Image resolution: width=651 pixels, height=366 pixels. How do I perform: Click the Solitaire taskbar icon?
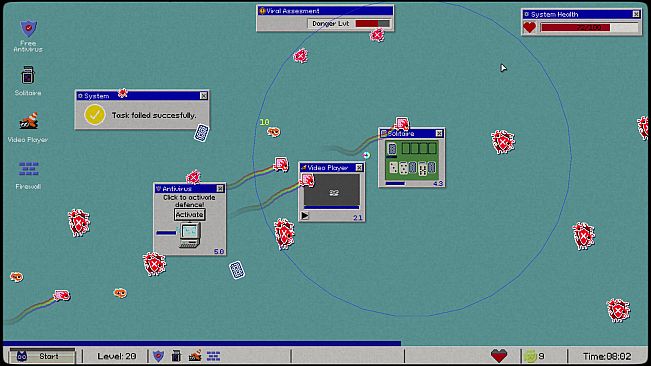coord(176,356)
